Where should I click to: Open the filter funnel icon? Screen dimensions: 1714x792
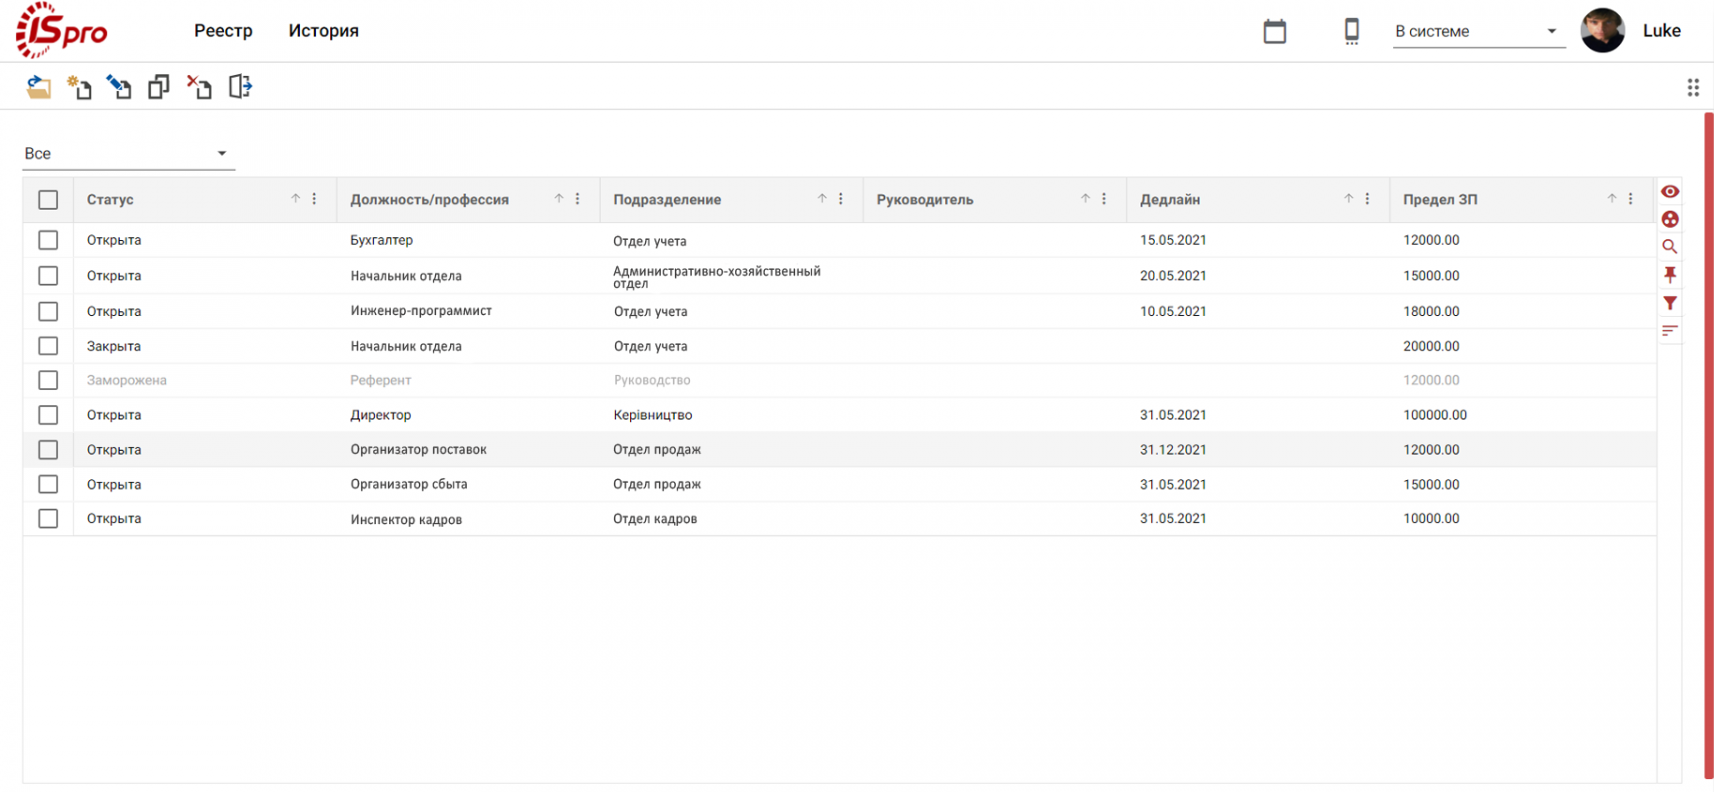(1669, 303)
